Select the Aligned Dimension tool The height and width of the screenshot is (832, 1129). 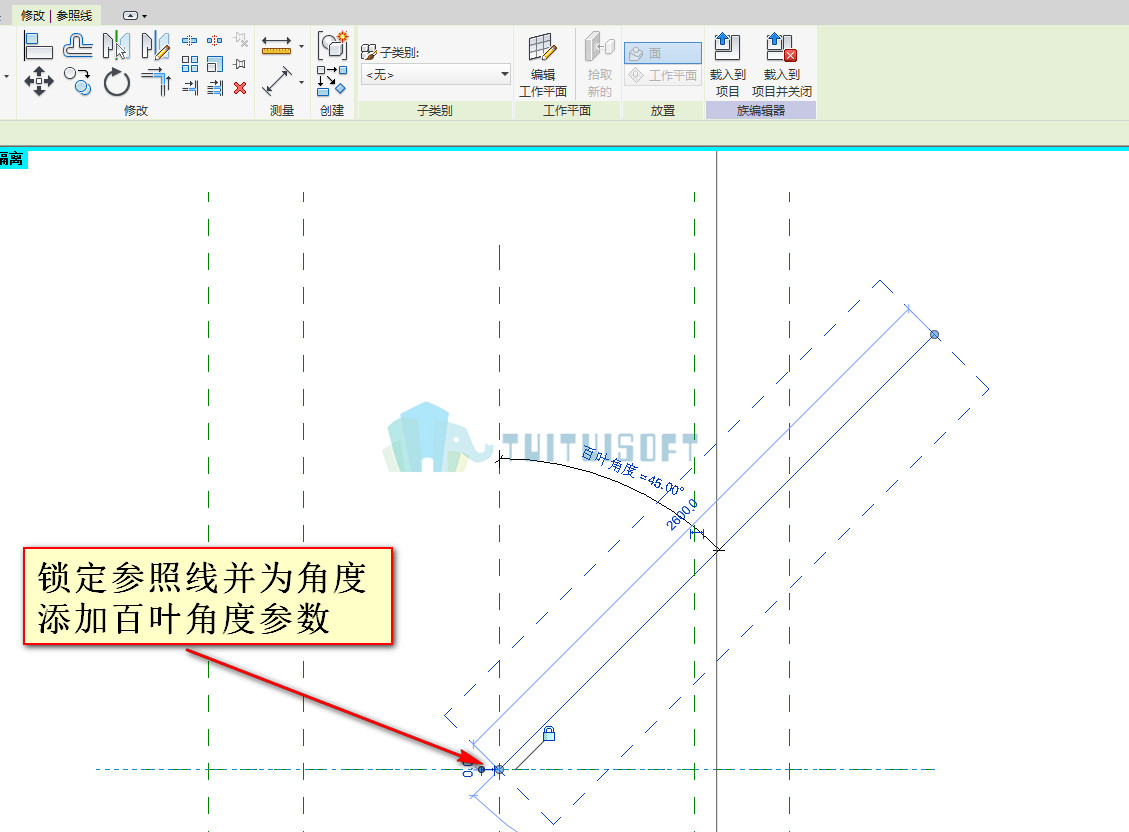tap(276, 81)
